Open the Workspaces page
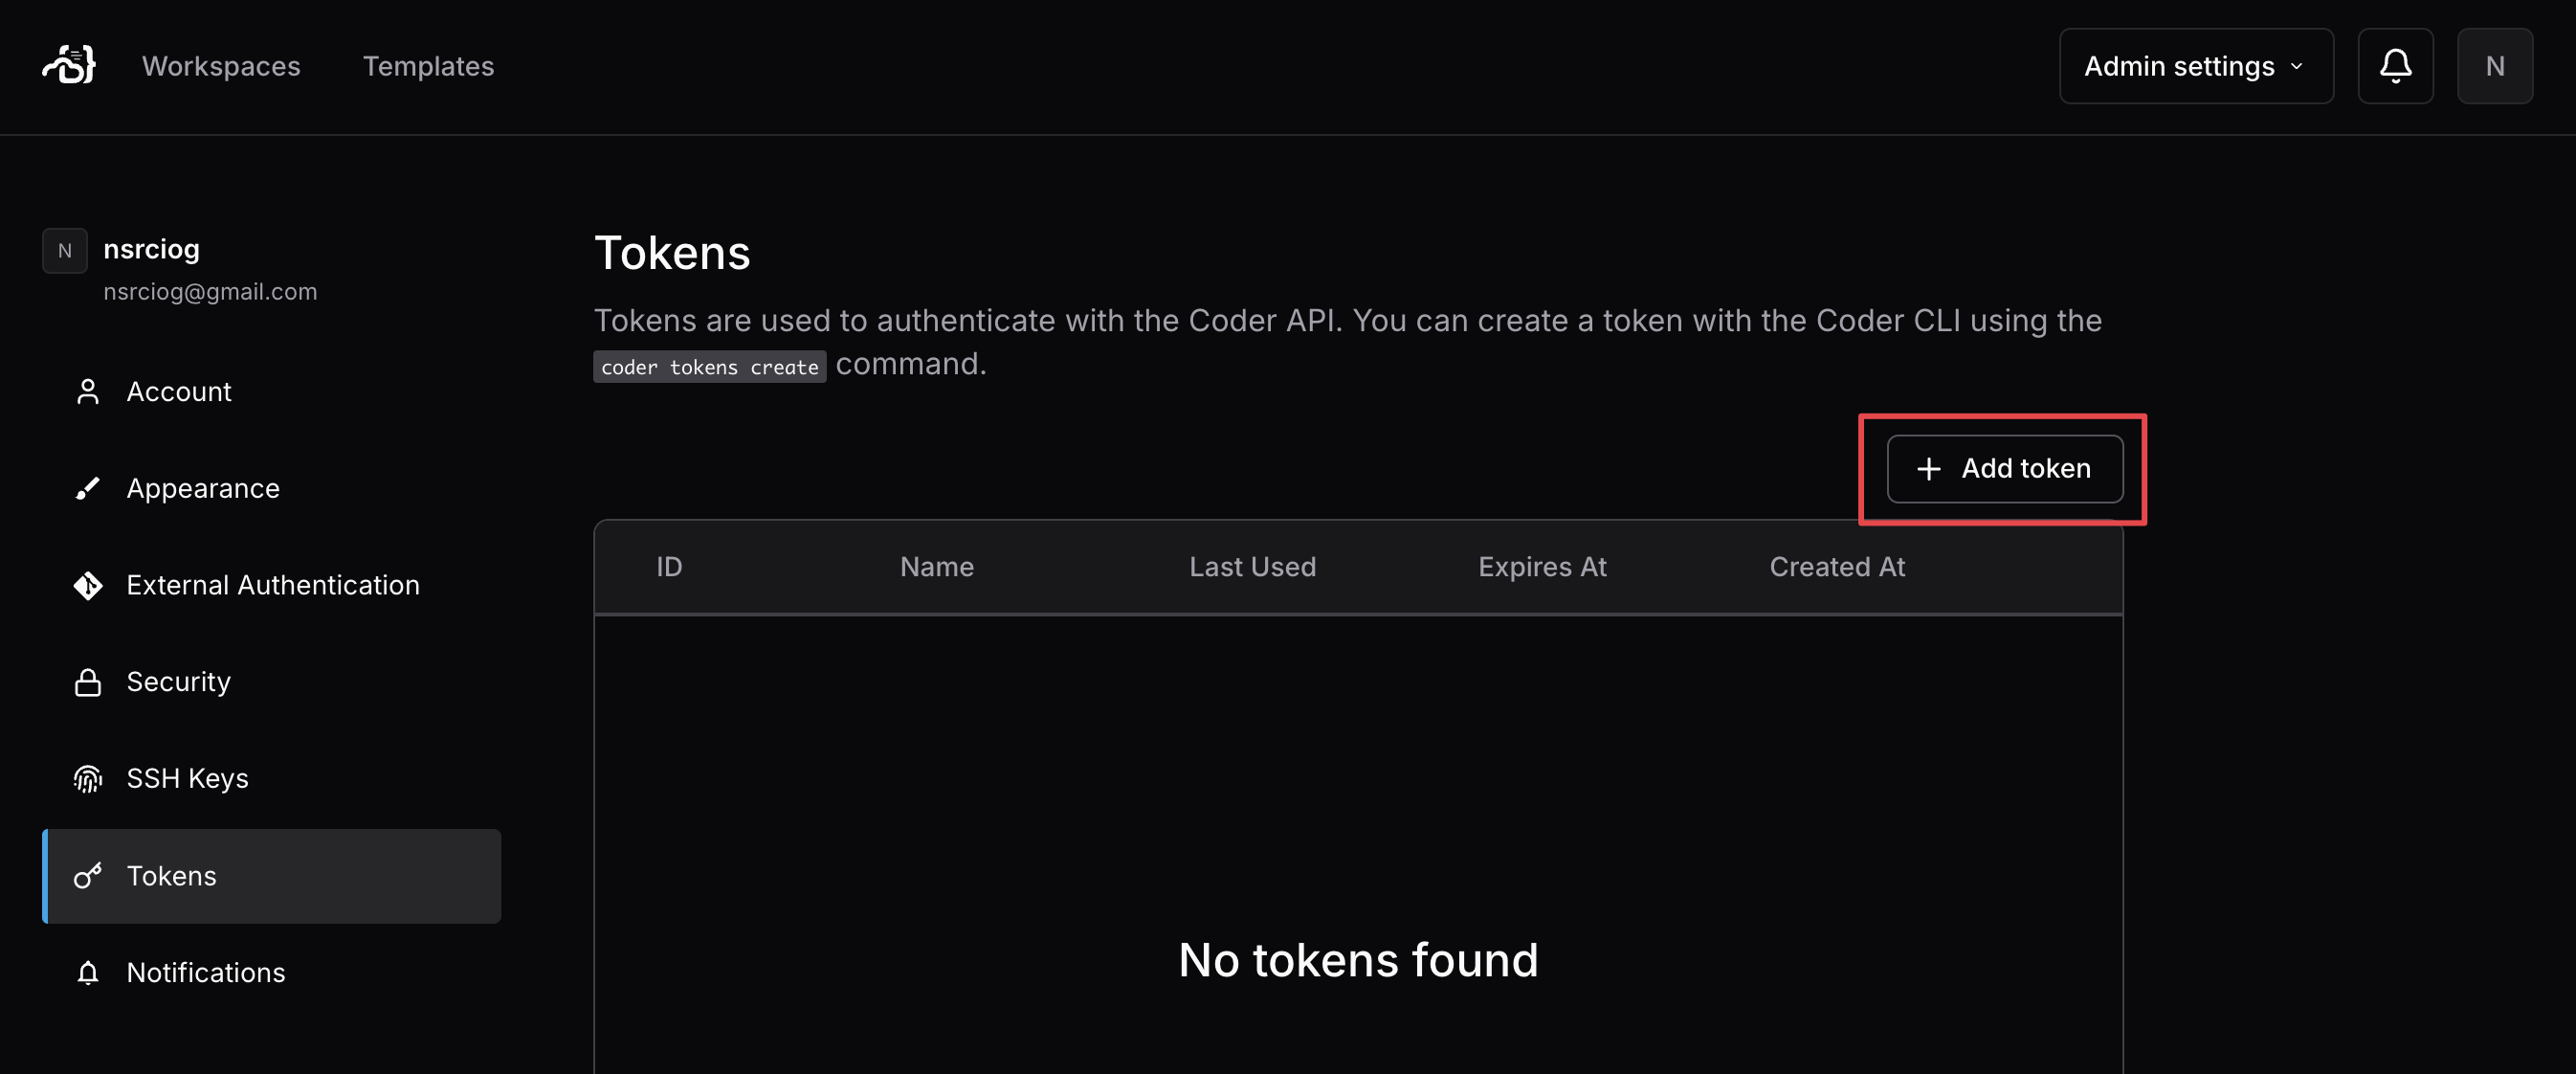 point(221,66)
